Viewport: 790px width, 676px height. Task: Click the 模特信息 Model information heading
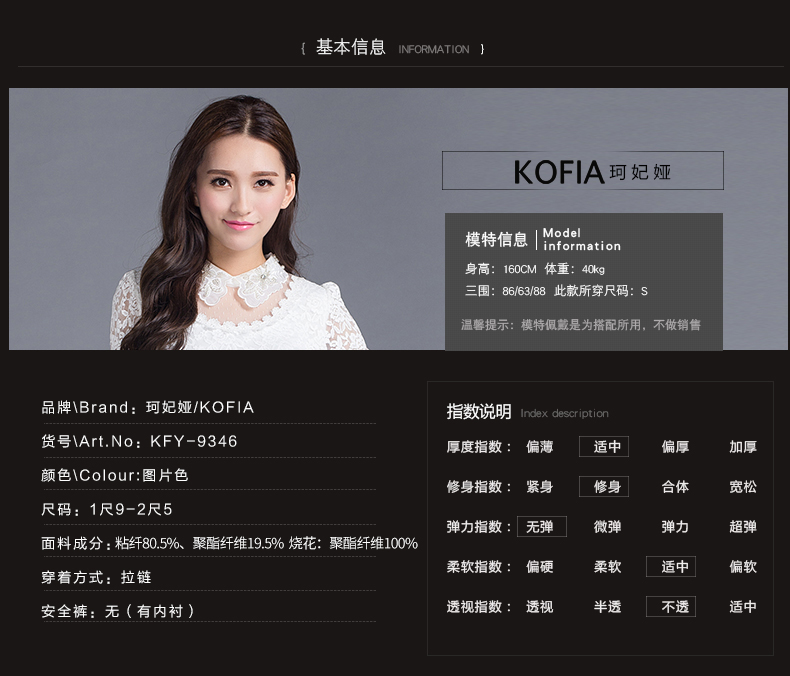pos(543,239)
